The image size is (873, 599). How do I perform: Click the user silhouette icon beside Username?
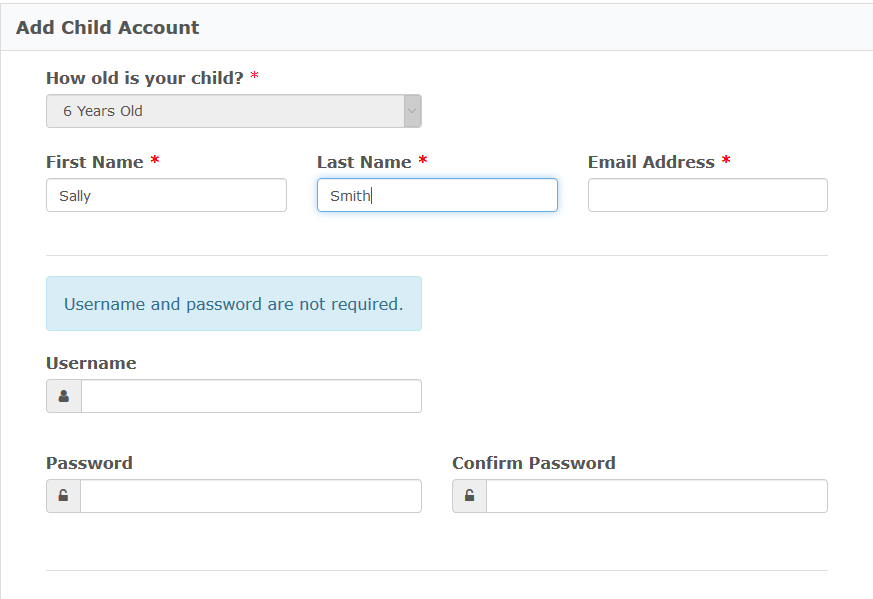(x=64, y=396)
